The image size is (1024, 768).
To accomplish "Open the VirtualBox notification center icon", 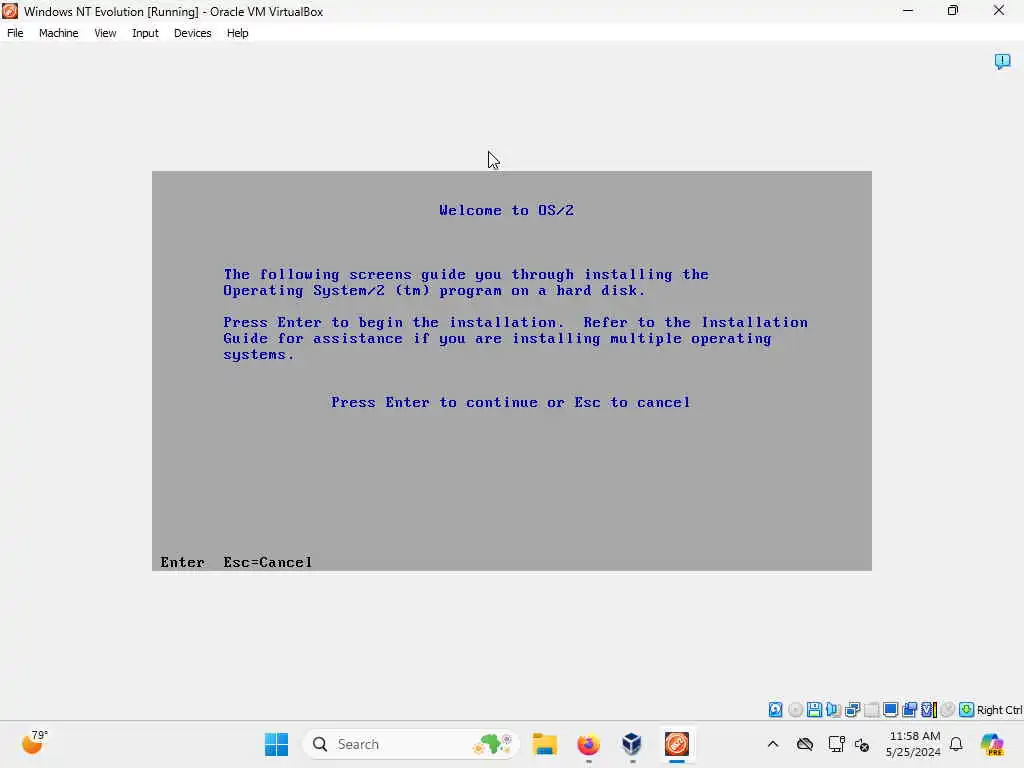I will [x=1002, y=61].
